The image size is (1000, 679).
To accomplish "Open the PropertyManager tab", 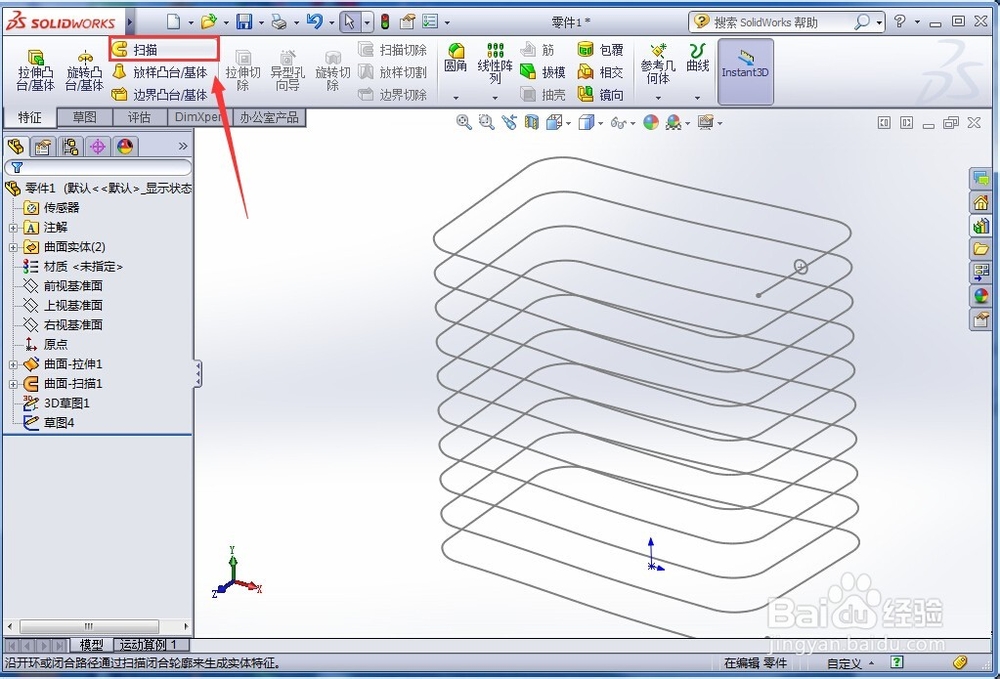I will pos(43,147).
